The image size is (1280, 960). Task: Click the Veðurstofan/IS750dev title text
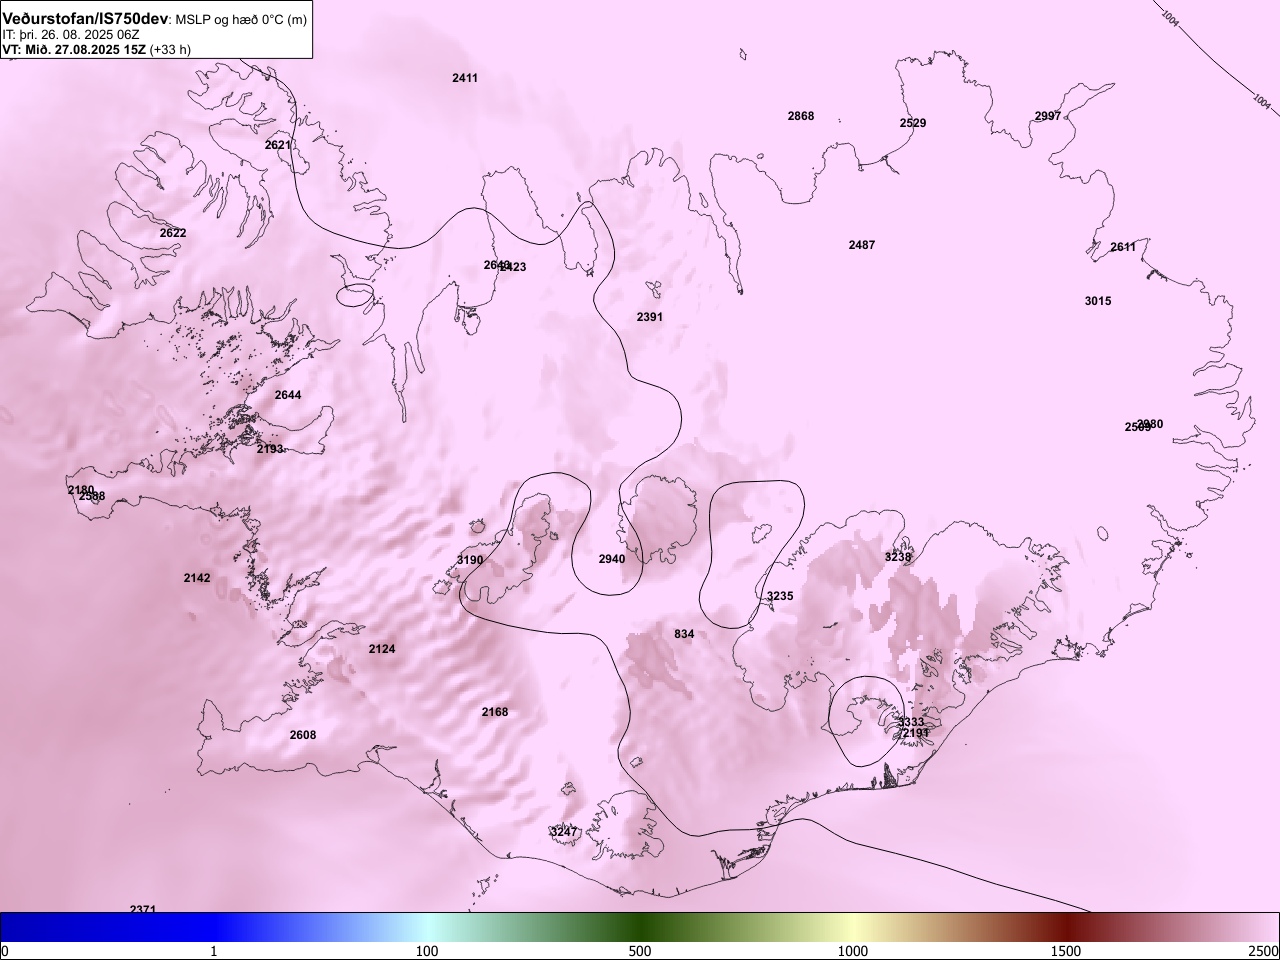85,20
